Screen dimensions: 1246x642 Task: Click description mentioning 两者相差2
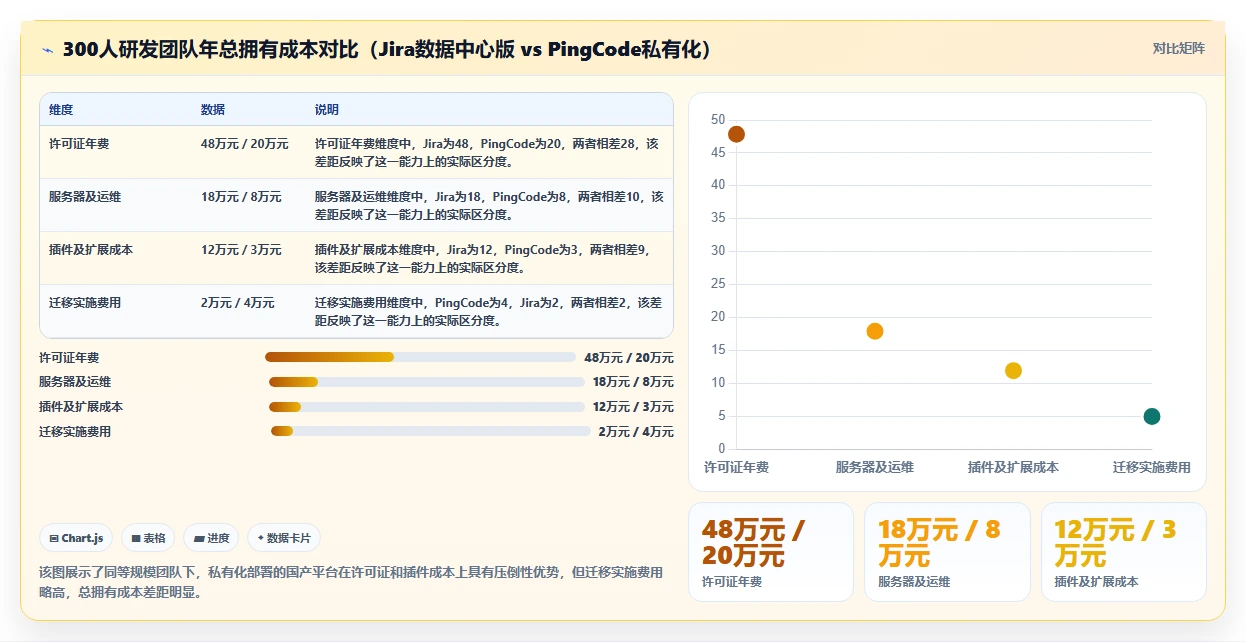click(488, 312)
